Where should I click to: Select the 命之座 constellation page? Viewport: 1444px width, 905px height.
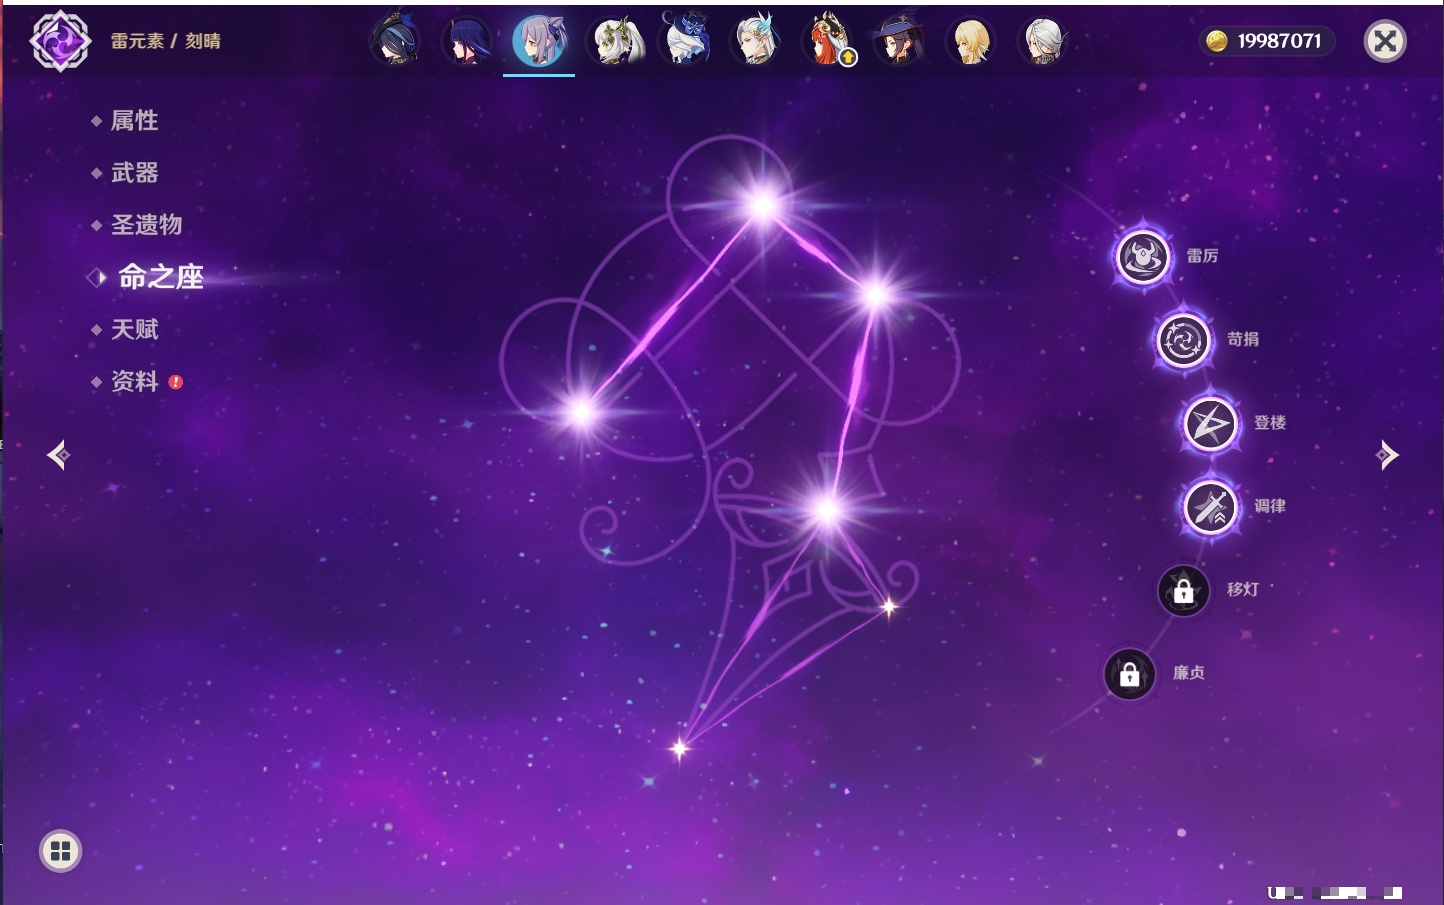(x=160, y=277)
